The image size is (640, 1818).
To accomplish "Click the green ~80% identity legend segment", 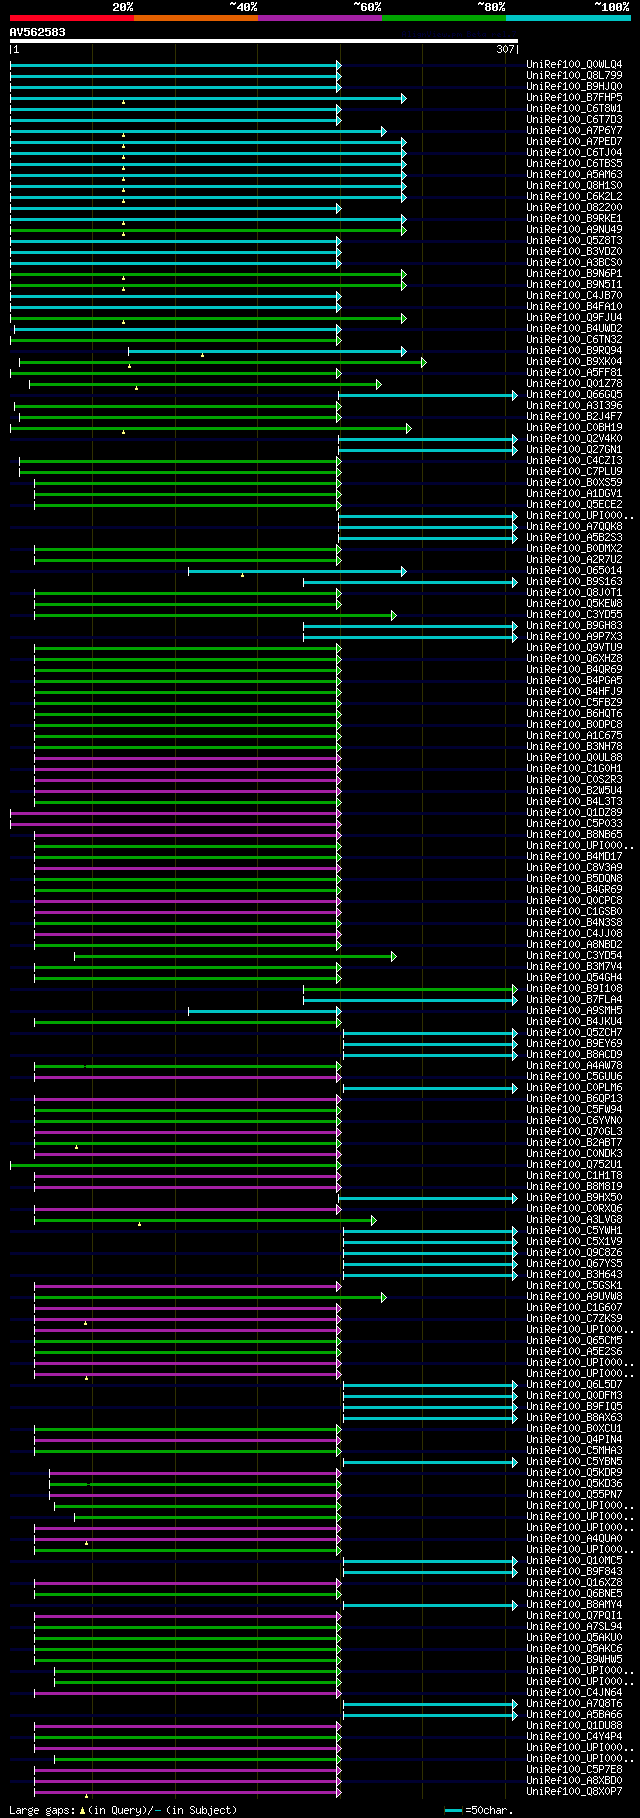I will [444, 18].
